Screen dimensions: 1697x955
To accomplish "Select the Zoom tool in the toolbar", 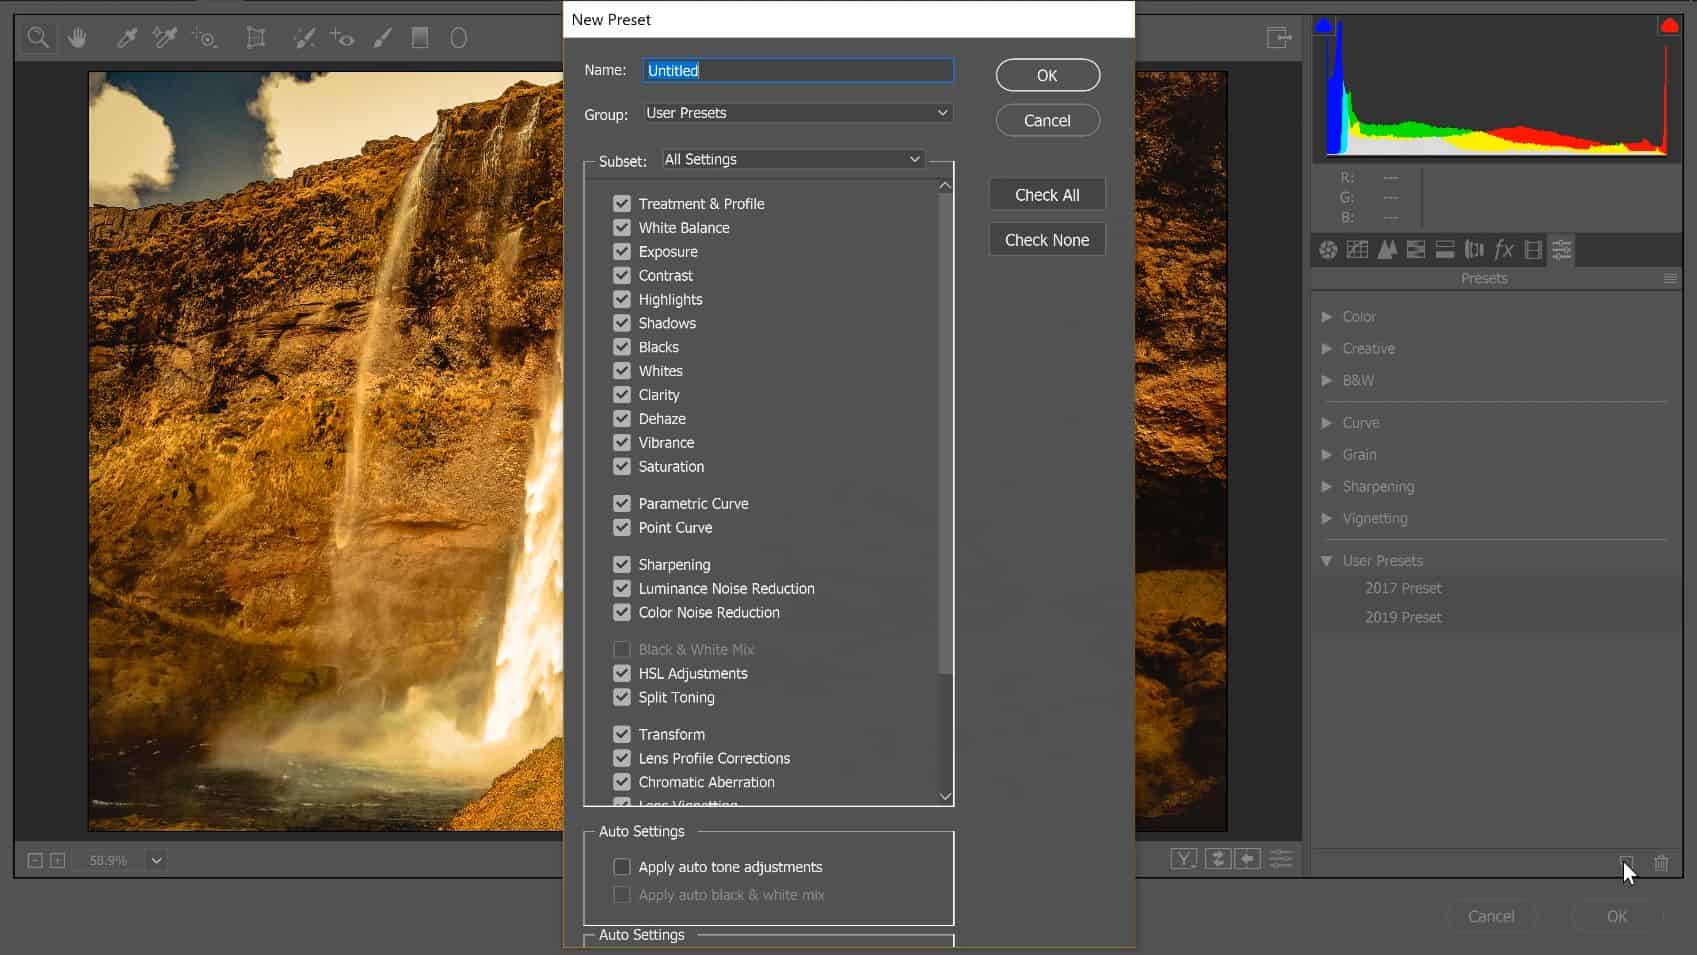I will pyautogui.click(x=38, y=38).
